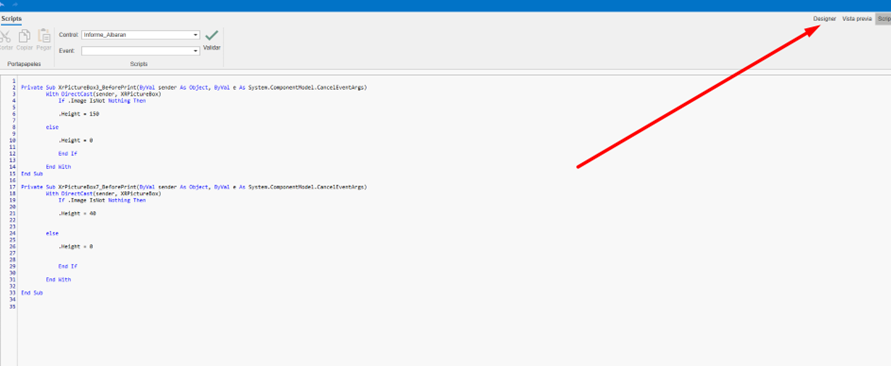Viewport: 891px width, 366px height.
Task: Click 'If .Image IsNot Nothing Then' on line 19
Action: point(102,200)
